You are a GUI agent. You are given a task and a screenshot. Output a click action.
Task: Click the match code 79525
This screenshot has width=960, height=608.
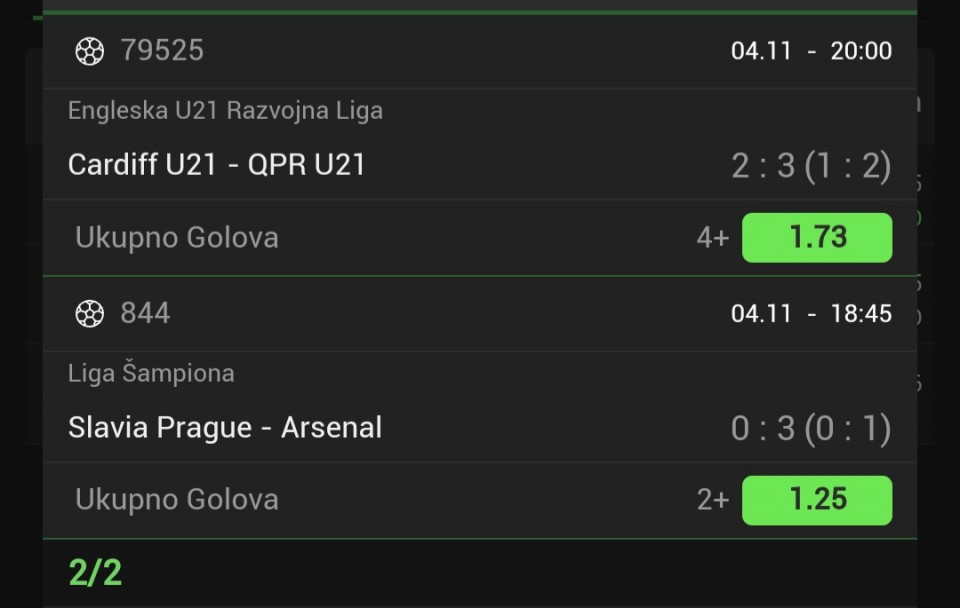(162, 51)
